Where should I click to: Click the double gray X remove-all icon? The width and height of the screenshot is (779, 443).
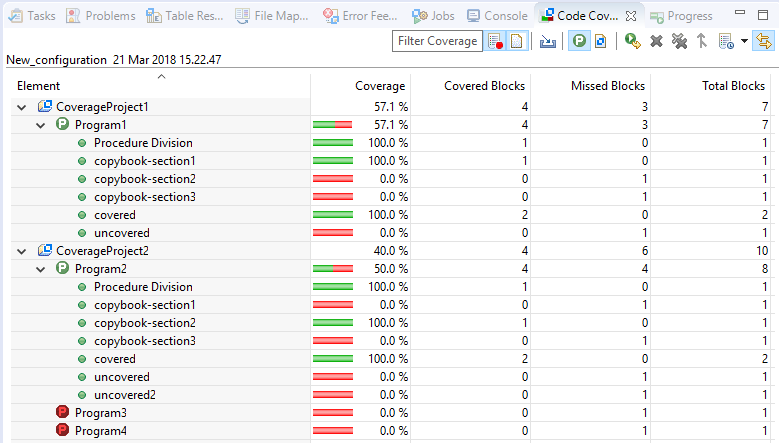coord(679,41)
